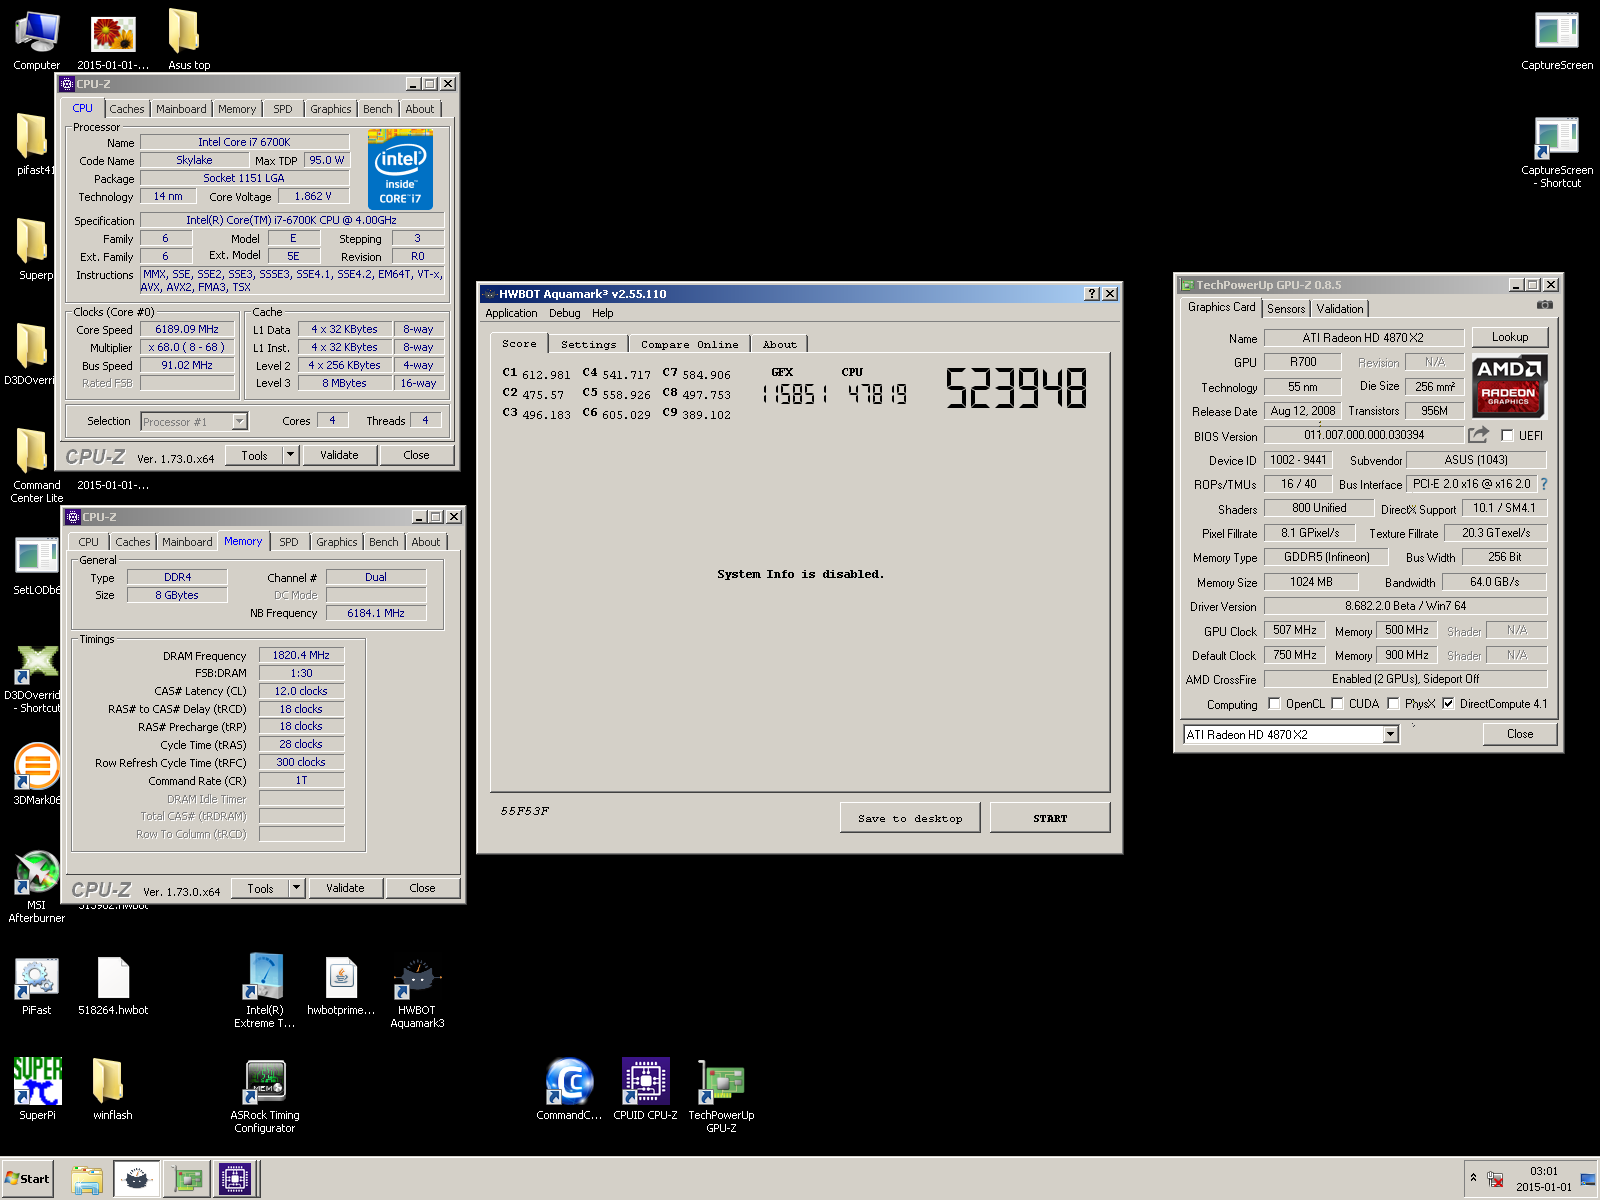Switch to the Aquamark taskbar button
Screen dimensions: 1600x1200
[x=136, y=1179]
